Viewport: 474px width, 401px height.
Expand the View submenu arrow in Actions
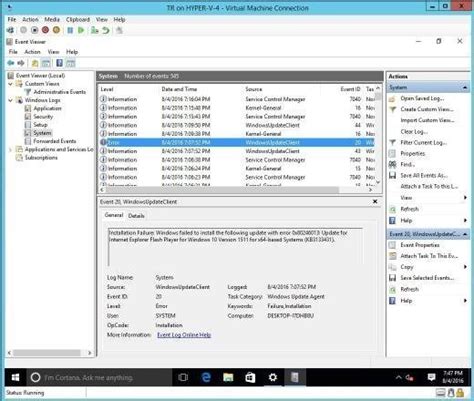[465, 198]
